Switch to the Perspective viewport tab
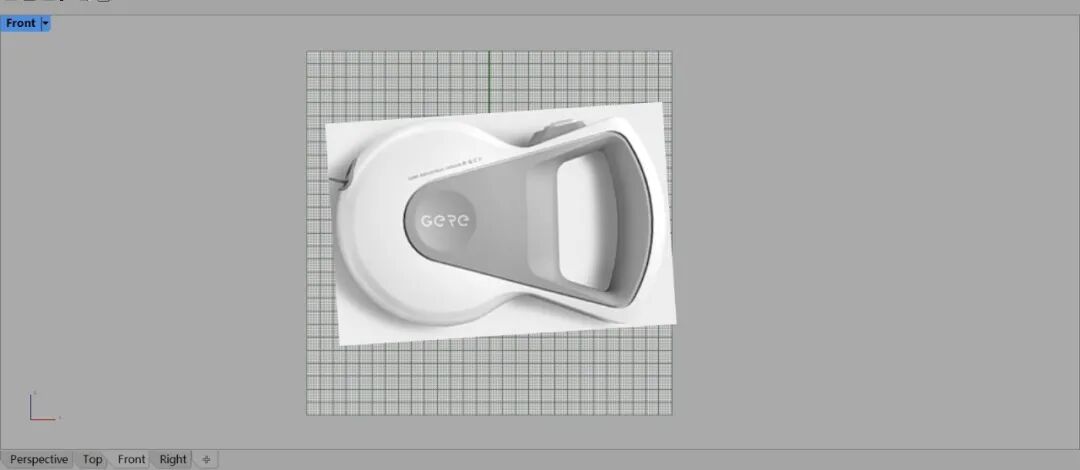The width and height of the screenshot is (1080, 470). (x=39, y=459)
